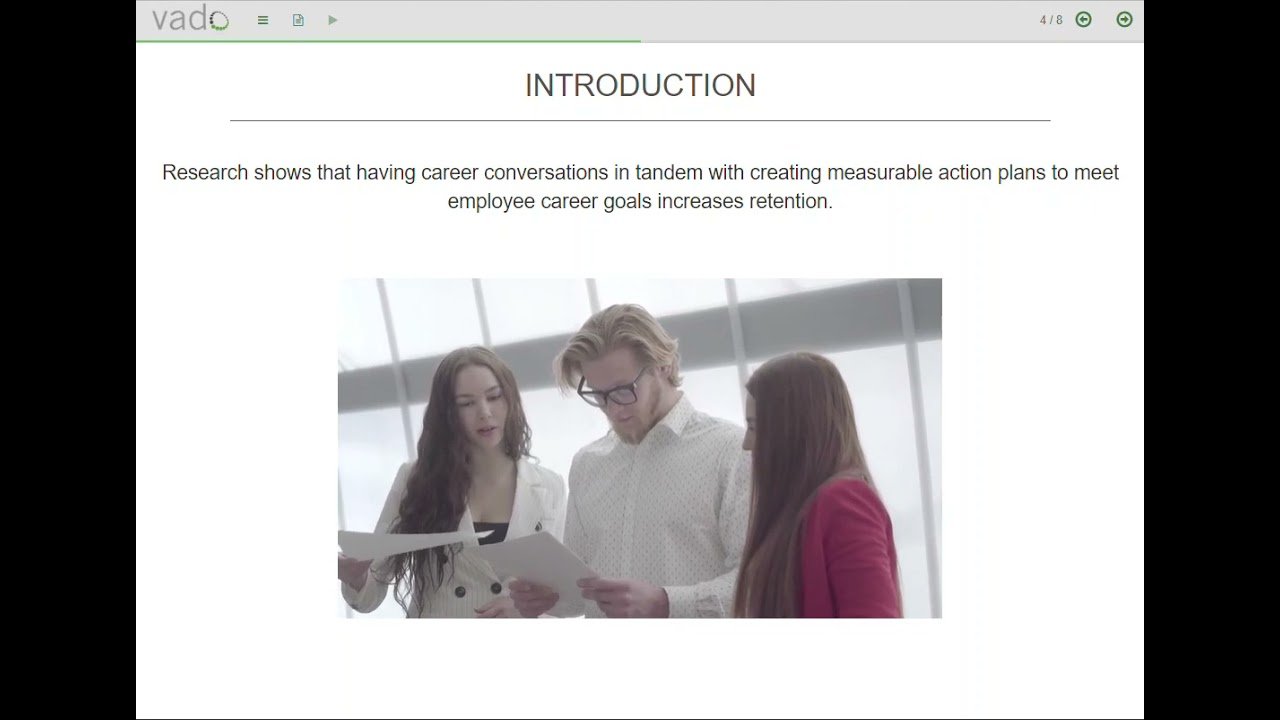
Task: Go to the previous slide with the left arrow
Action: tap(1083, 20)
